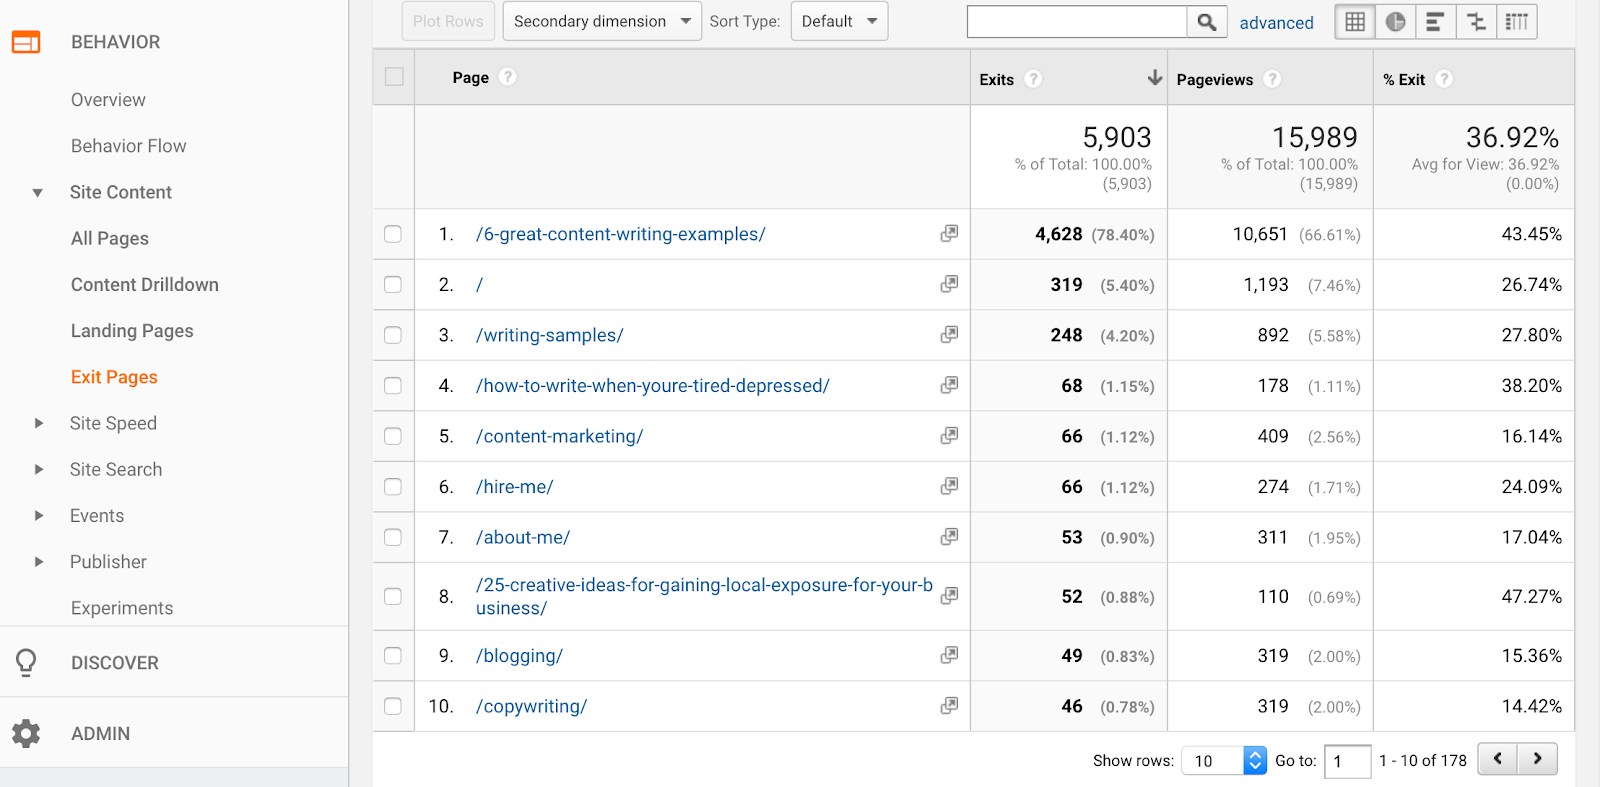Open help for the Exits column
This screenshot has width=1600, height=787.
1034,79
